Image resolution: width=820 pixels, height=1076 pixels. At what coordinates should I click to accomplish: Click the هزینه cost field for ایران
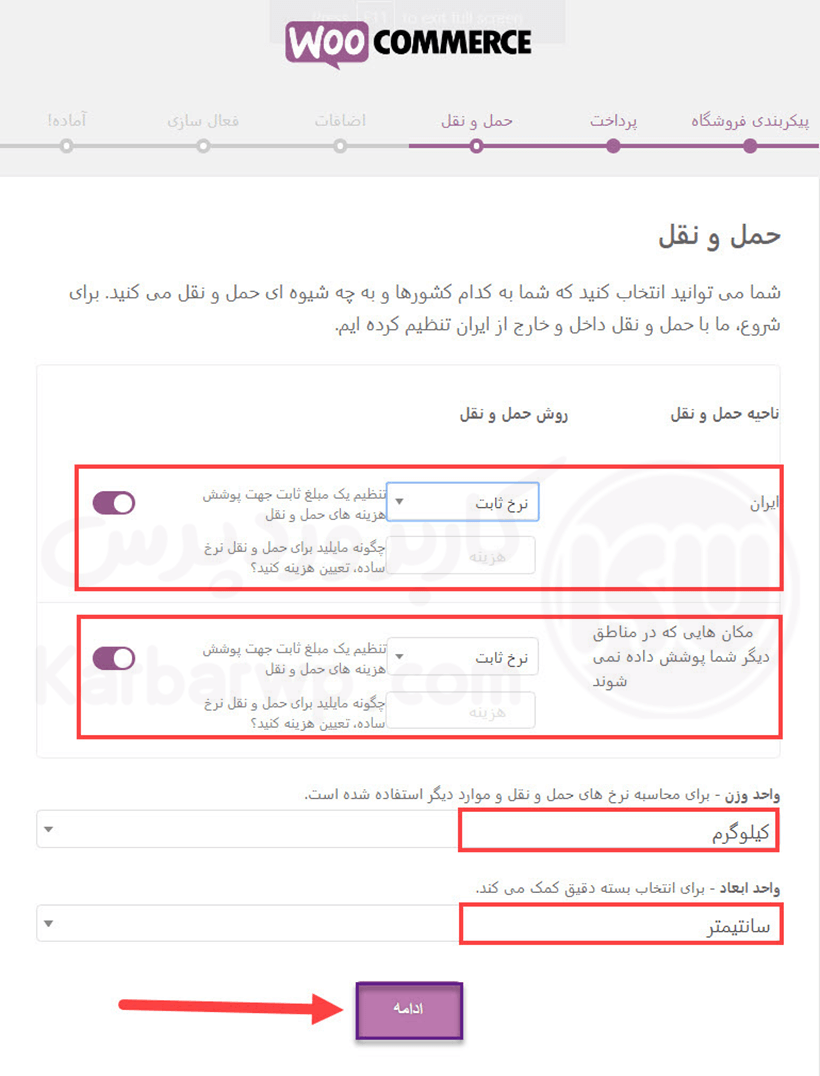tap(461, 556)
